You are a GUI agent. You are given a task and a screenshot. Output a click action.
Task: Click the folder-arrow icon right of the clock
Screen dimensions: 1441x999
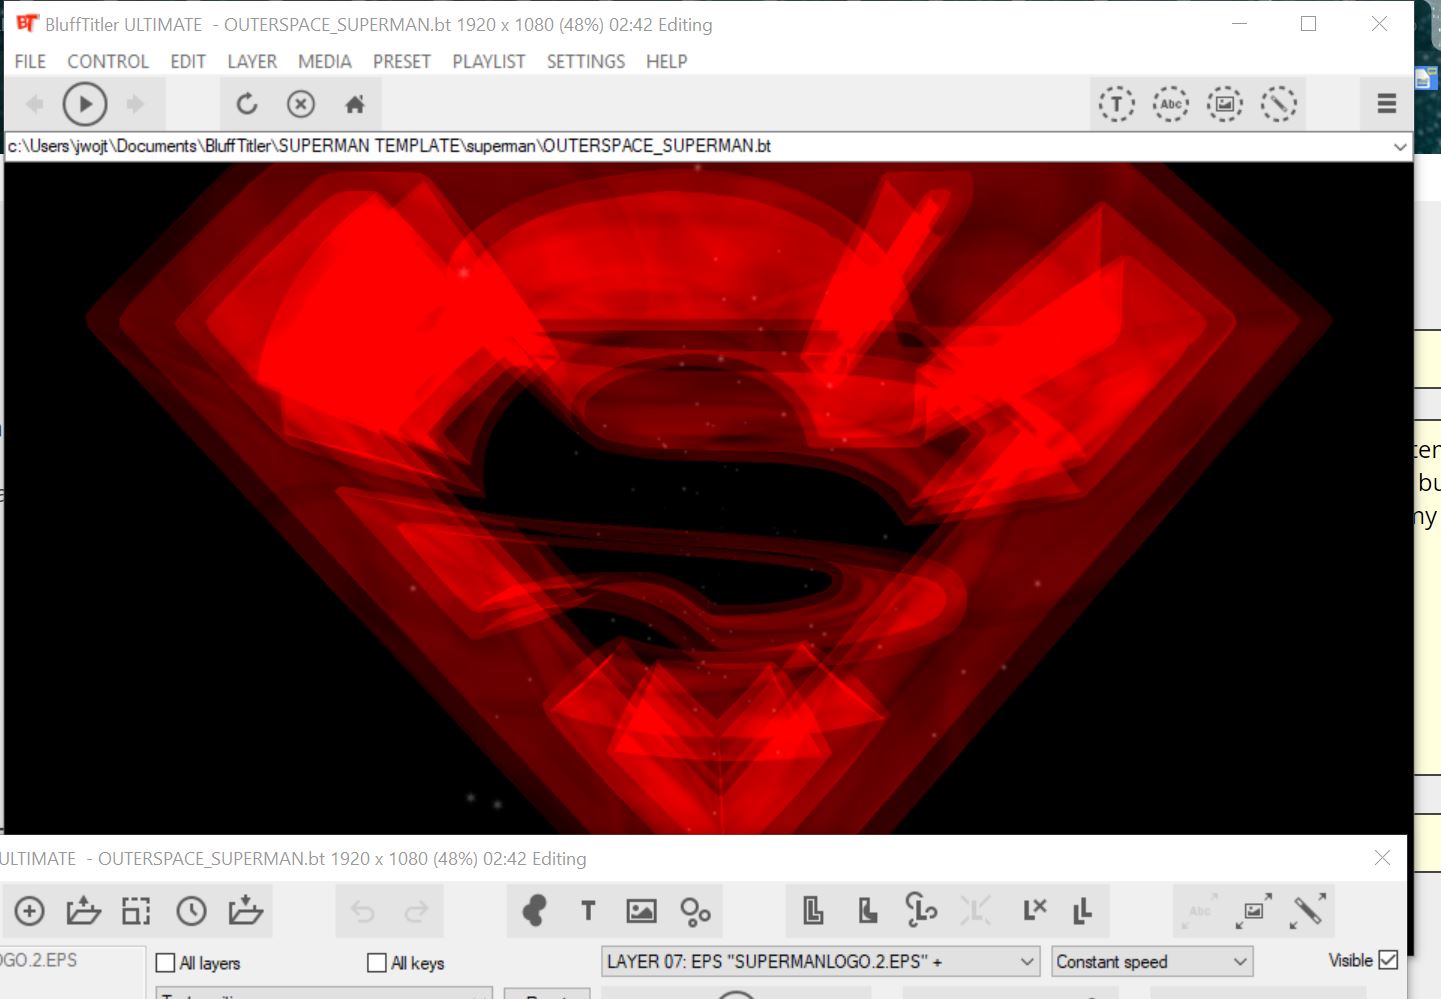[x=245, y=911]
